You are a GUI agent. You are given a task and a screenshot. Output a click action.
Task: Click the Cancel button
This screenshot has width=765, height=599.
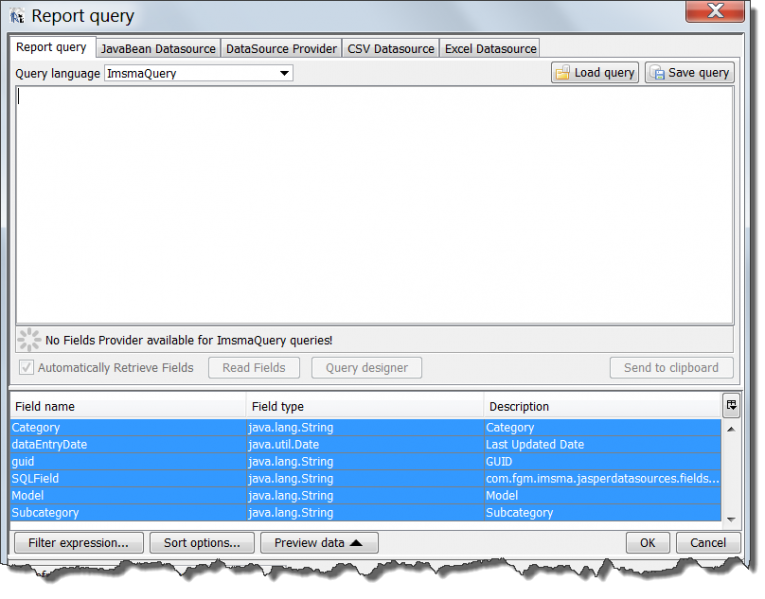click(x=708, y=543)
